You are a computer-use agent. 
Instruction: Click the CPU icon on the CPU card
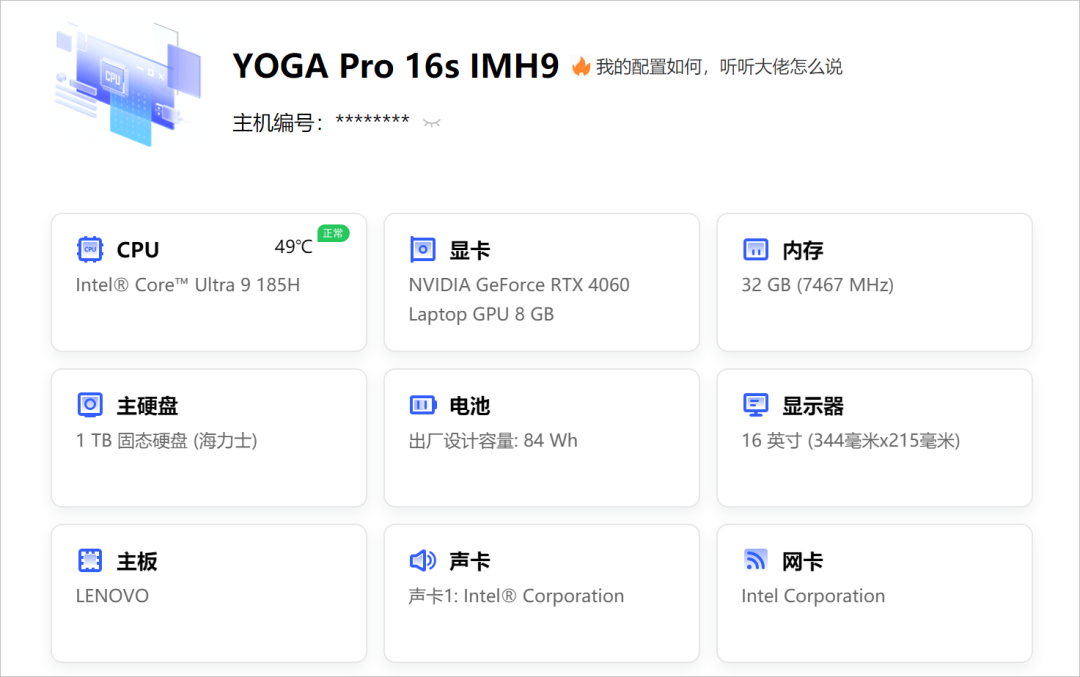[x=91, y=249]
